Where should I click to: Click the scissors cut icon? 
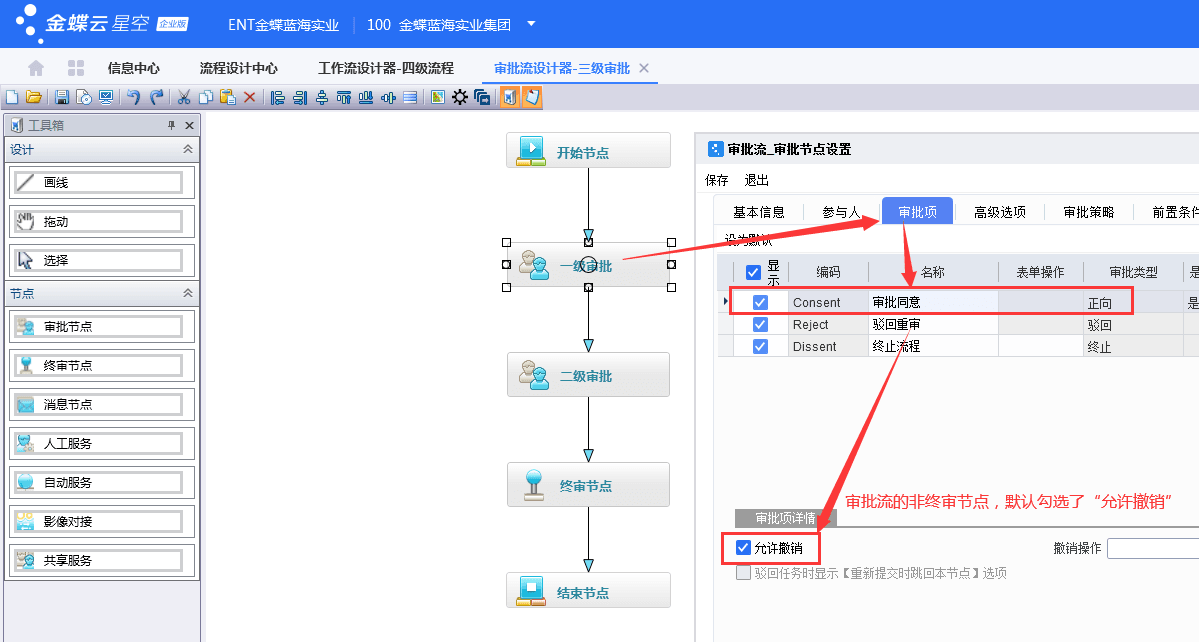tap(183, 97)
